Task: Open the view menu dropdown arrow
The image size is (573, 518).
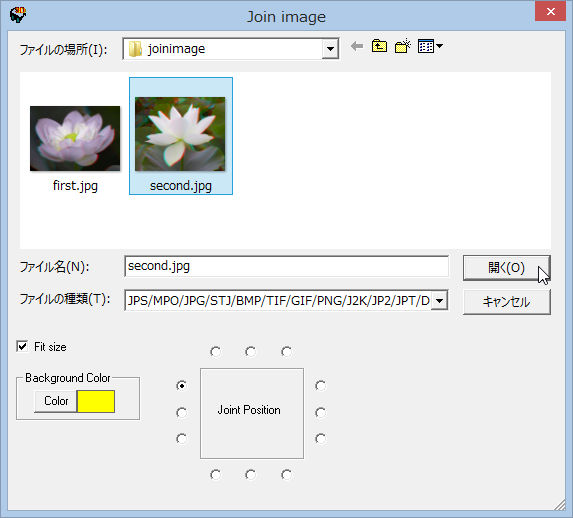Action: click(x=439, y=46)
